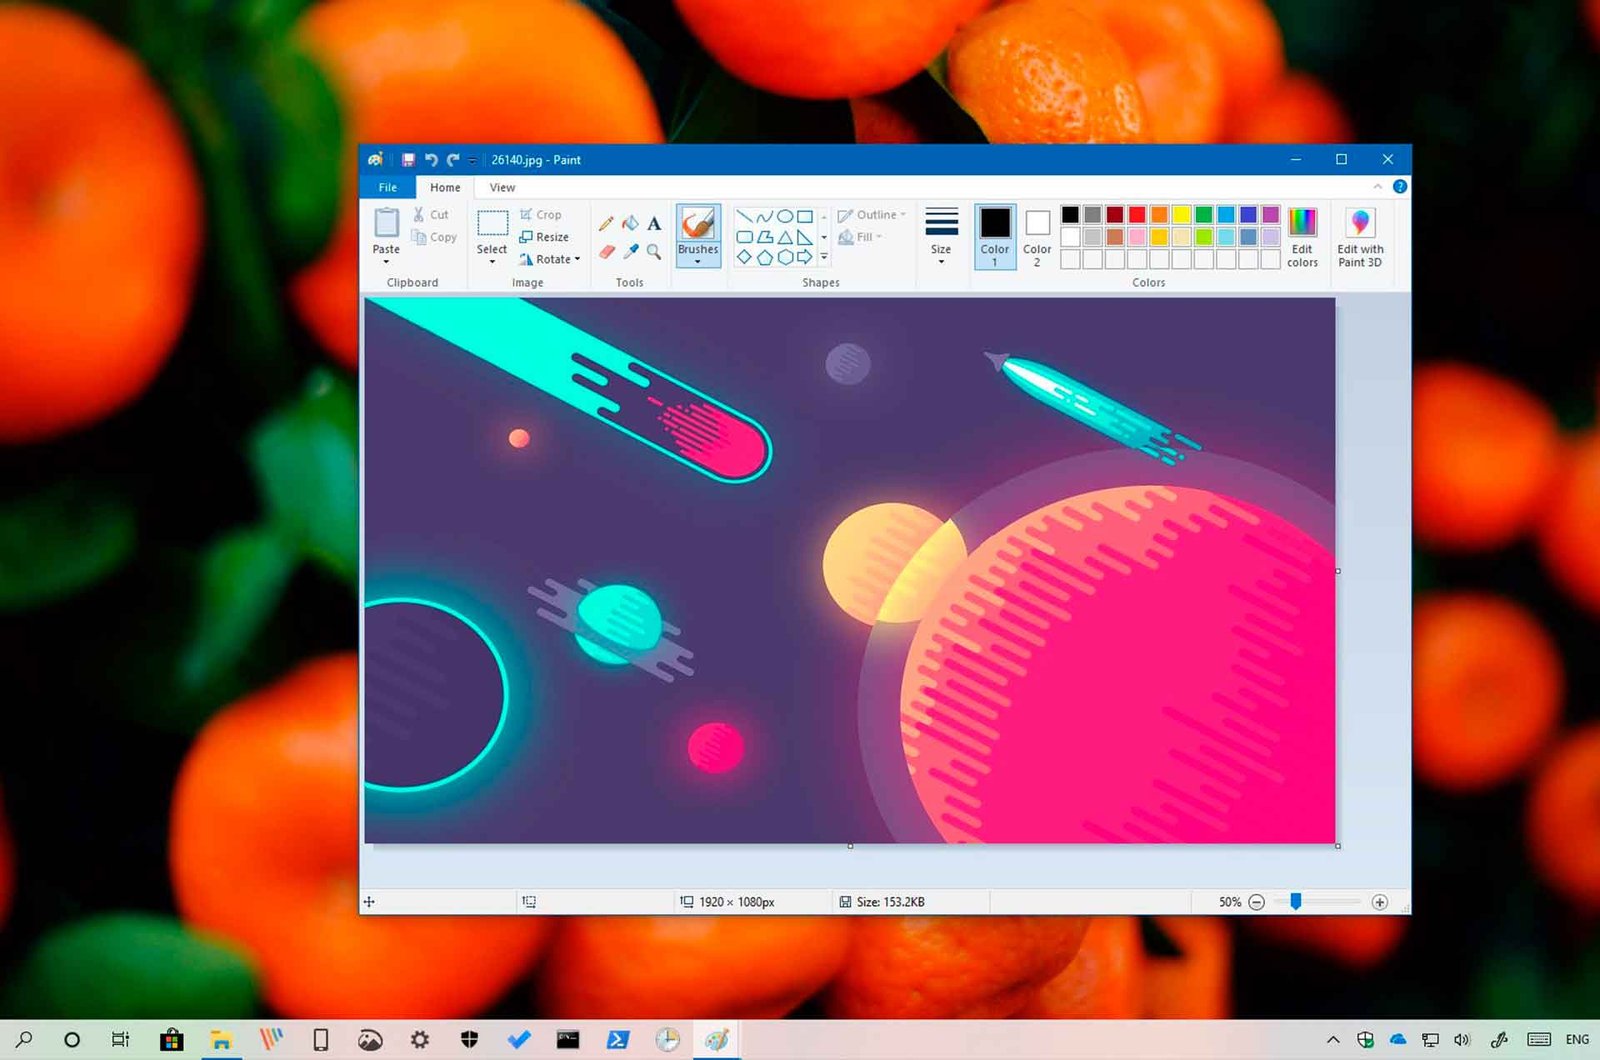The width and height of the screenshot is (1600, 1060).
Task: Open the Size thickness dropdown
Action: tap(941, 237)
